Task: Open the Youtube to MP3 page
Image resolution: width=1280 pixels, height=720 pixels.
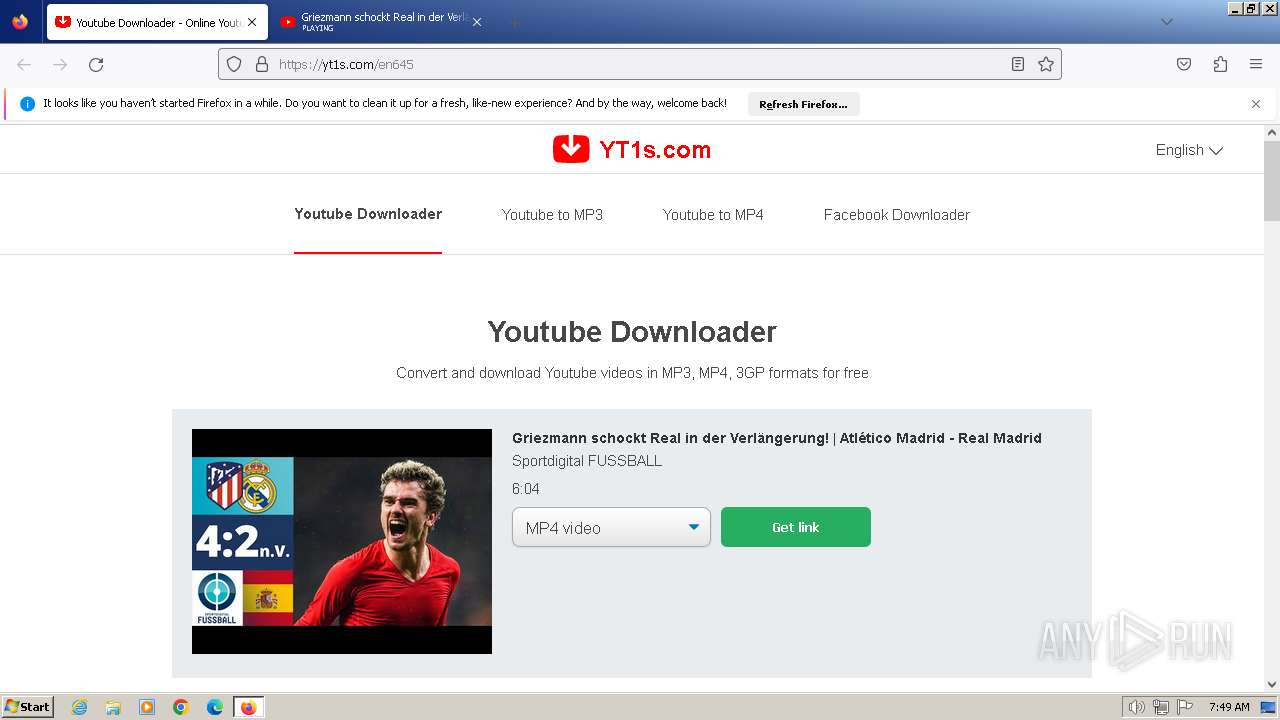Action: [x=552, y=215]
